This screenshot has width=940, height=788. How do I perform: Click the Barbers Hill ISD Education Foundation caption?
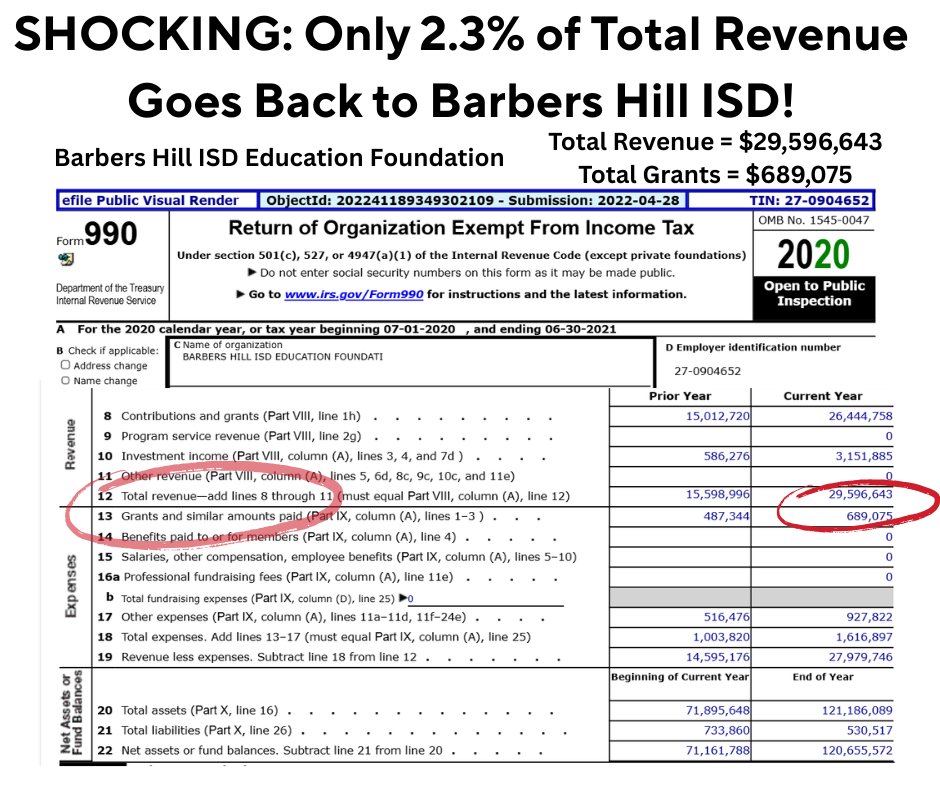pyautogui.click(x=279, y=158)
